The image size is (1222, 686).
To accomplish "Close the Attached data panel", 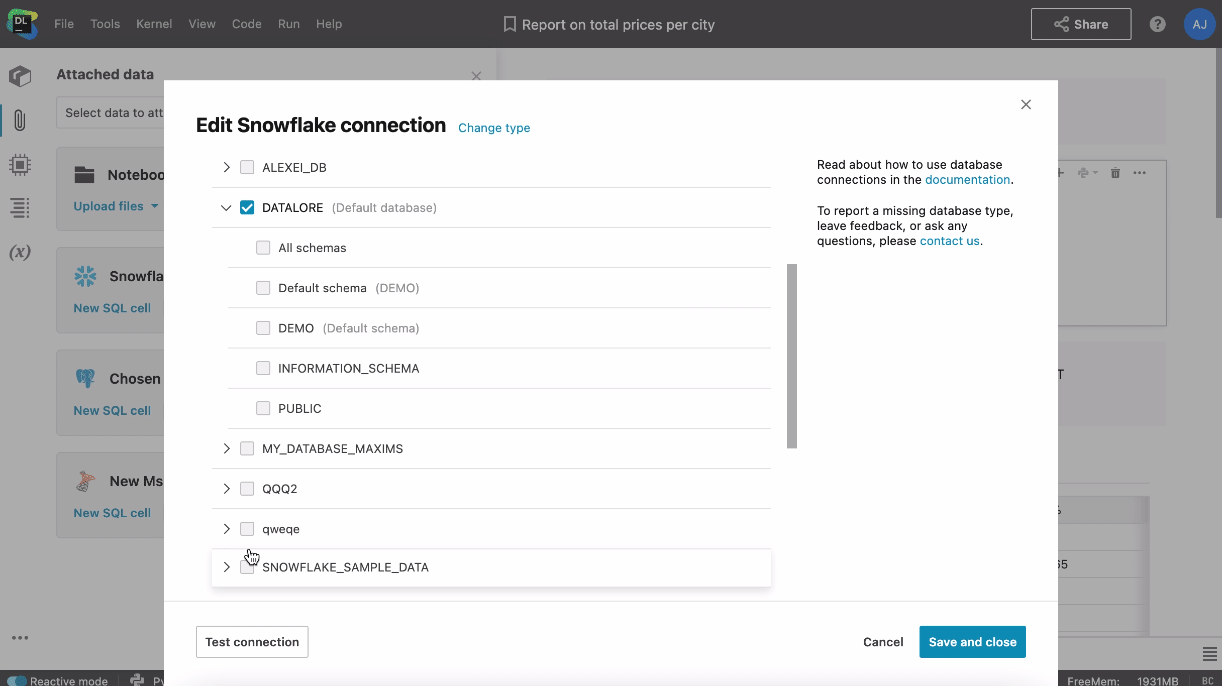I will (x=476, y=76).
